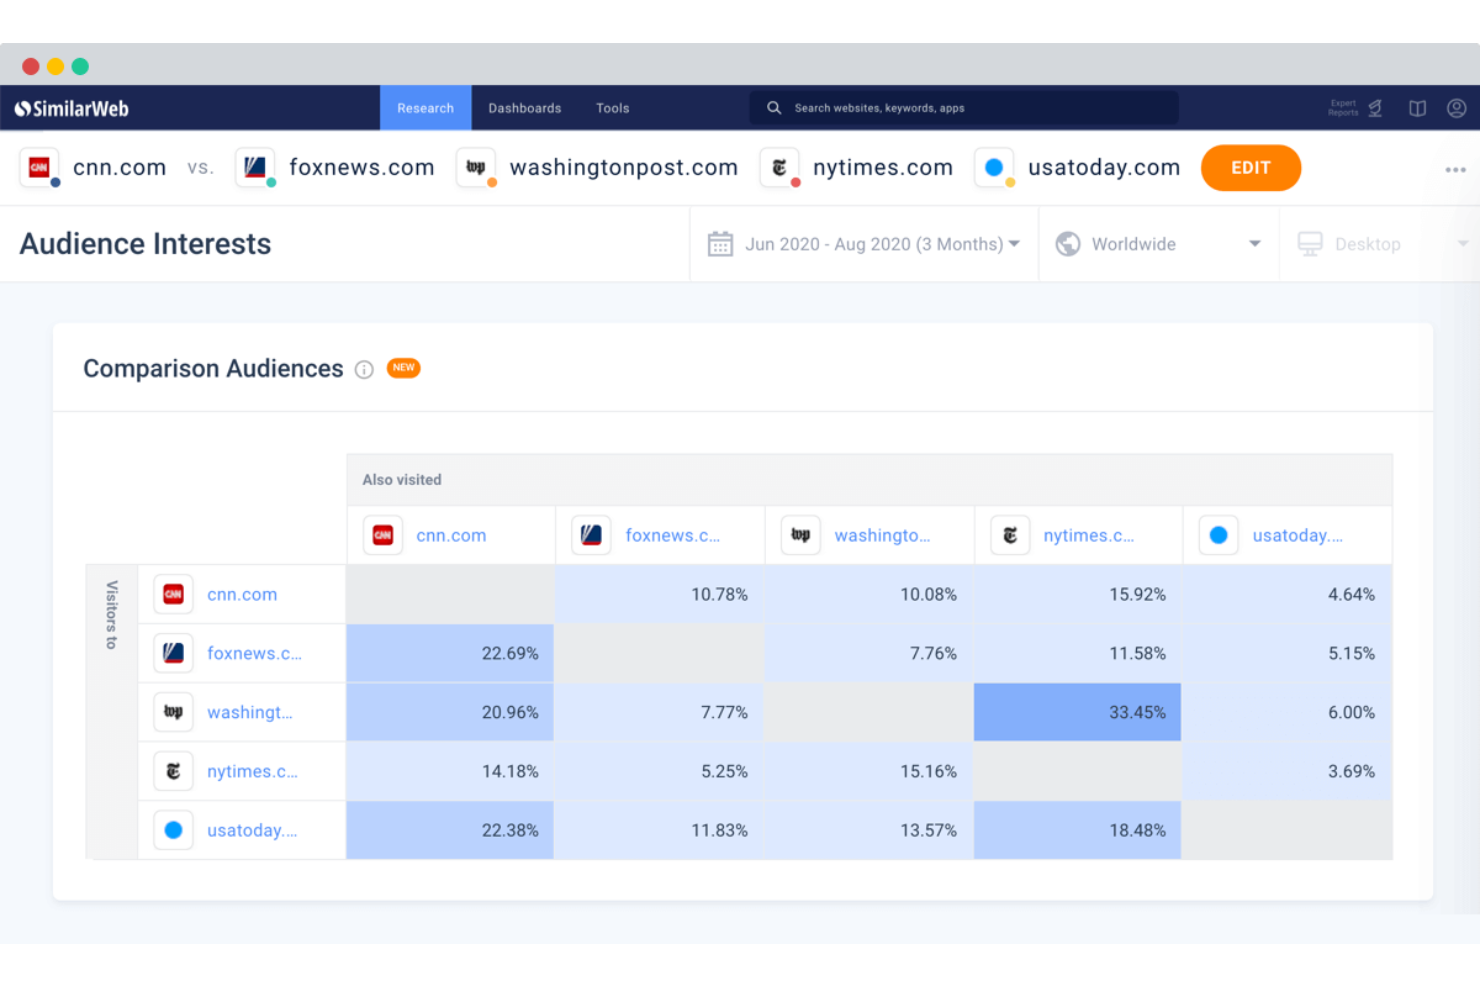Select the 11.83% cell
Viewport: 1480px width, 987px height.
(x=659, y=831)
